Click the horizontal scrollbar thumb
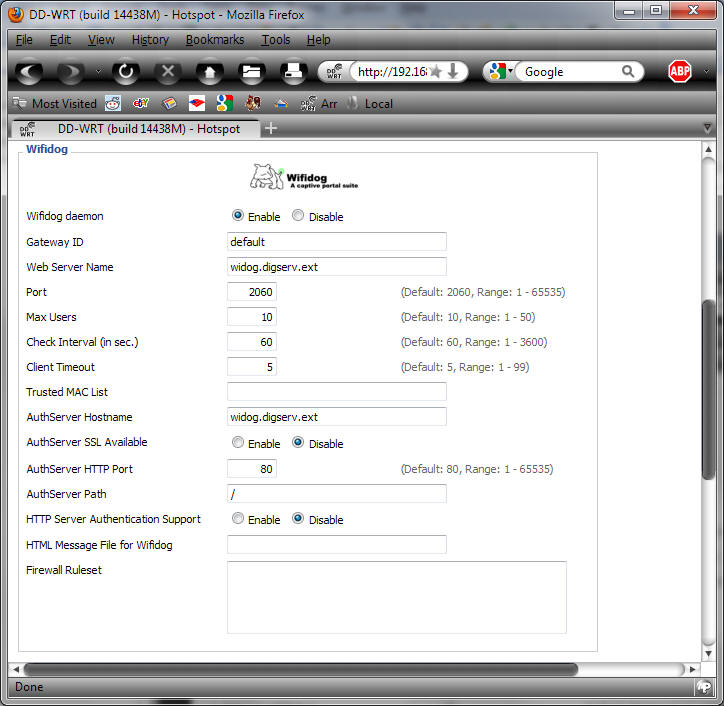 pos(301,669)
